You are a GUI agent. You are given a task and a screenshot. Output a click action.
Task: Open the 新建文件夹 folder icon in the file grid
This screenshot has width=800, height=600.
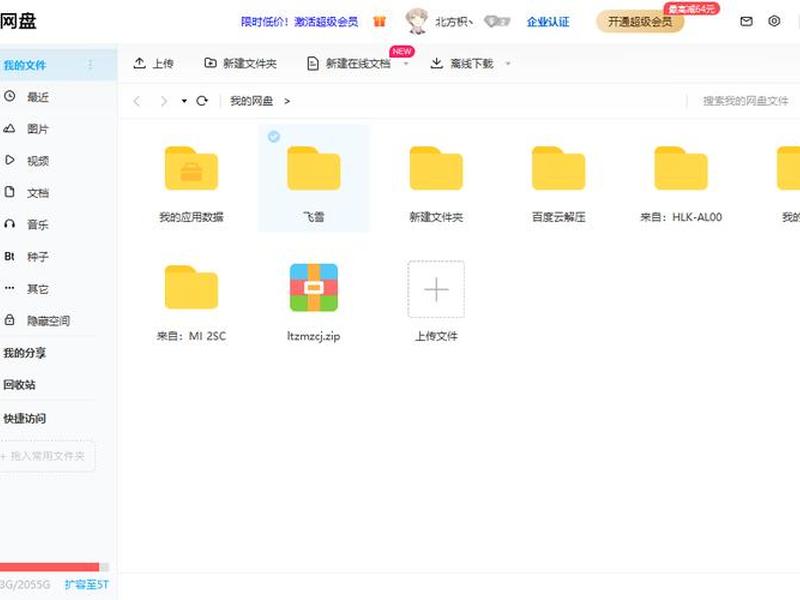[436, 169]
